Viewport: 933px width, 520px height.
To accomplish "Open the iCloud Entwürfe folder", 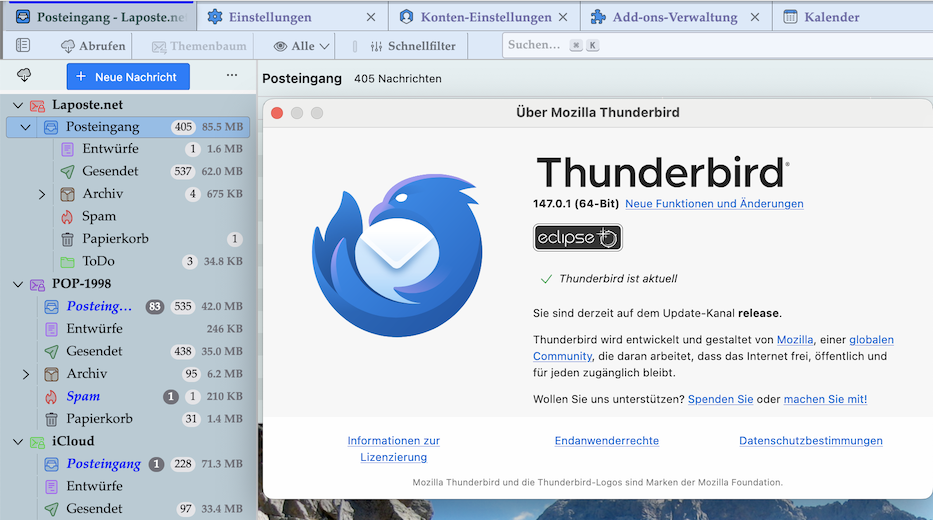I will point(94,487).
